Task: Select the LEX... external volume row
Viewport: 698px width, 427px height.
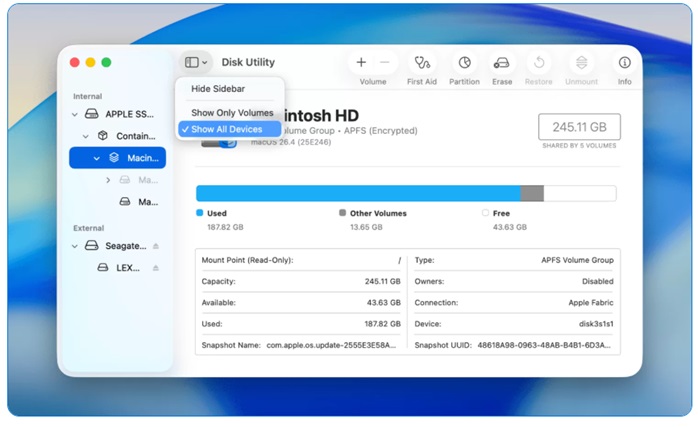Action: (118, 268)
